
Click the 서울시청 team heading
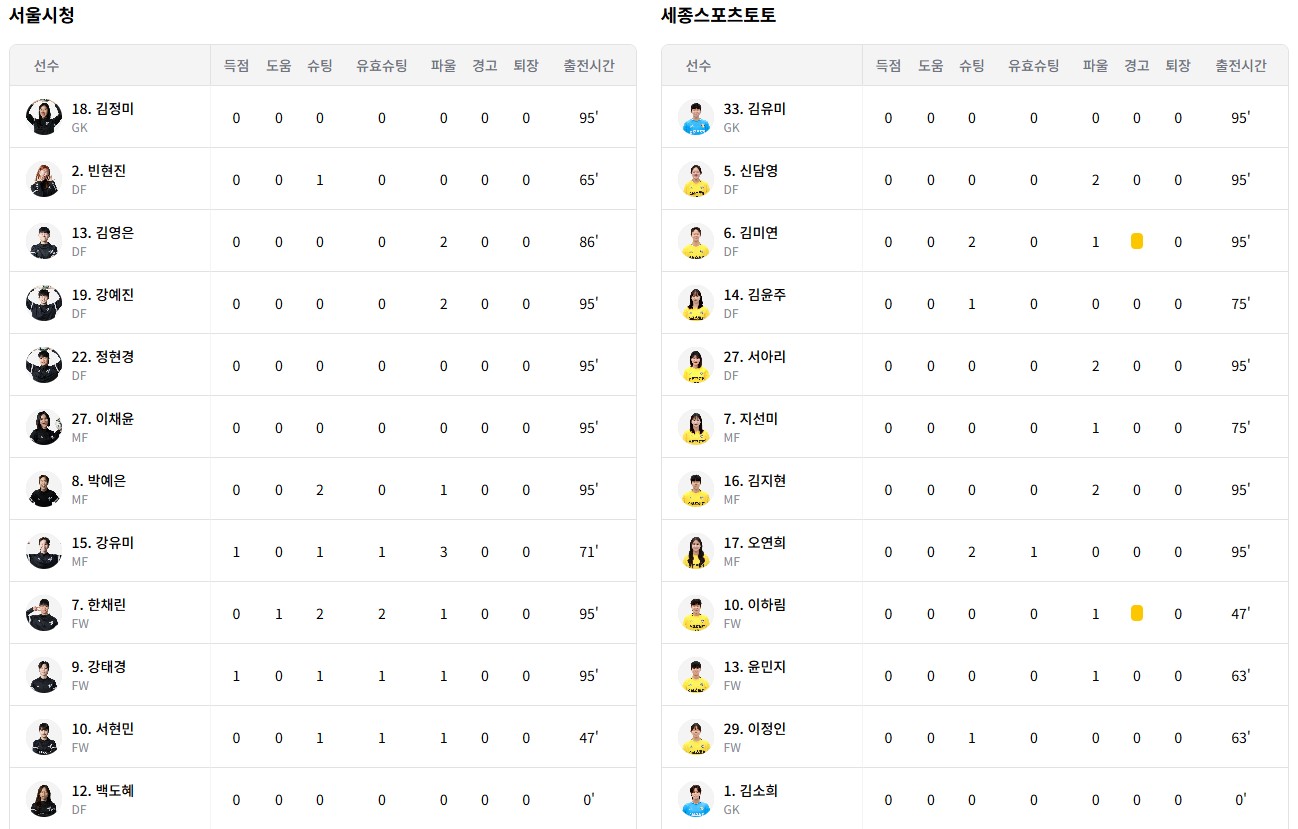click(41, 15)
